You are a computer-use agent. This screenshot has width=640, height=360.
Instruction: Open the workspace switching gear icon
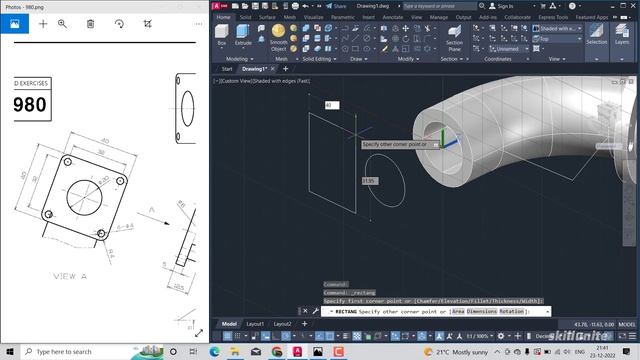pyautogui.click(x=501, y=336)
